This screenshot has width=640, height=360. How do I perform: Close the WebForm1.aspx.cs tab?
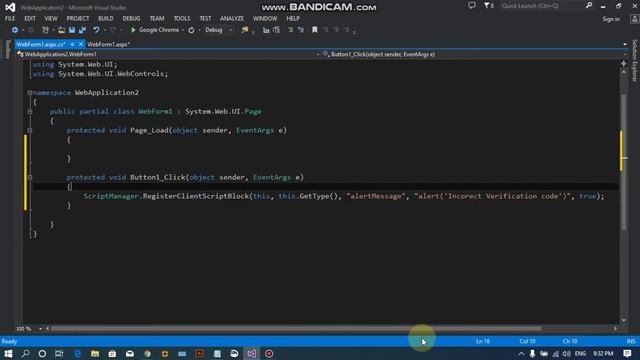tap(80, 44)
